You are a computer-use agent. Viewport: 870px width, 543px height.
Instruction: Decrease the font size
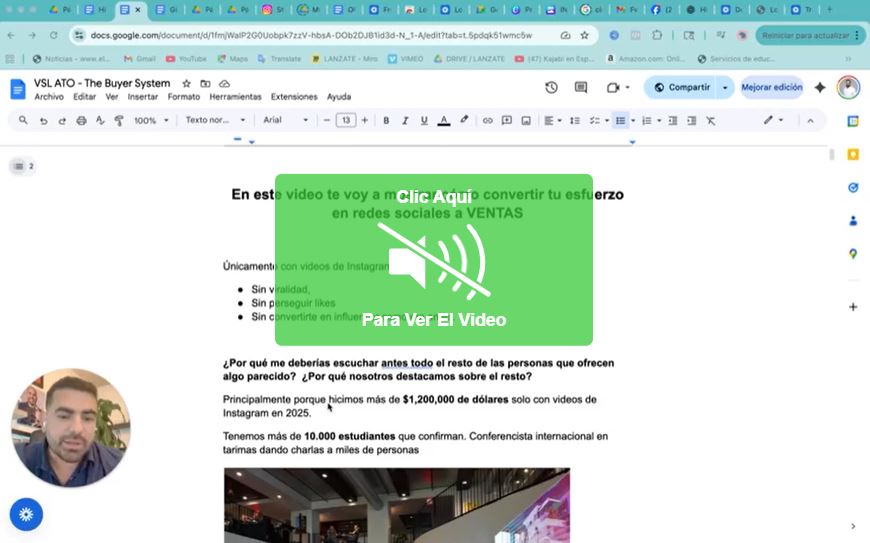pos(327,120)
